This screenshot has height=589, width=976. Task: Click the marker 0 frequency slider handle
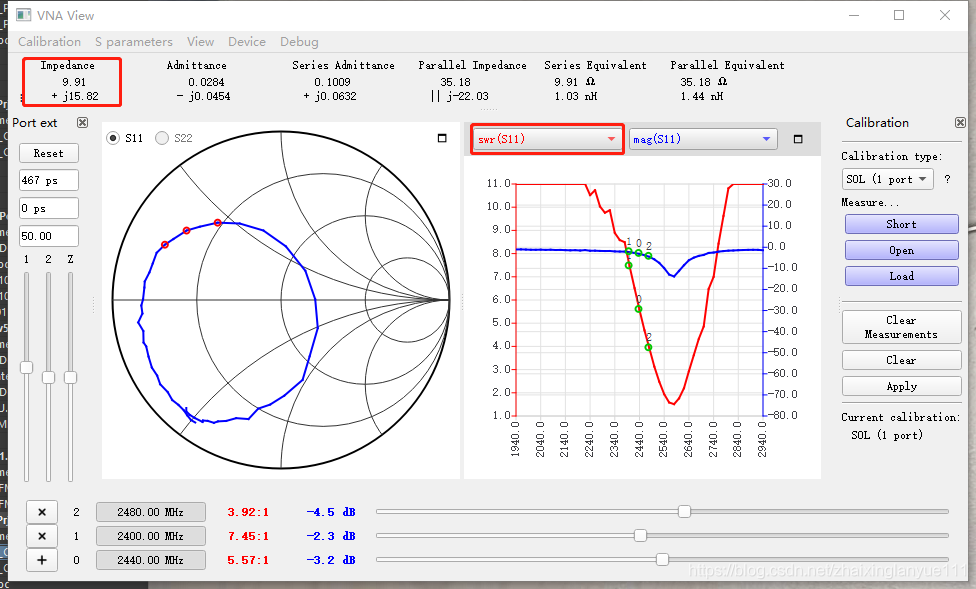(662, 559)
